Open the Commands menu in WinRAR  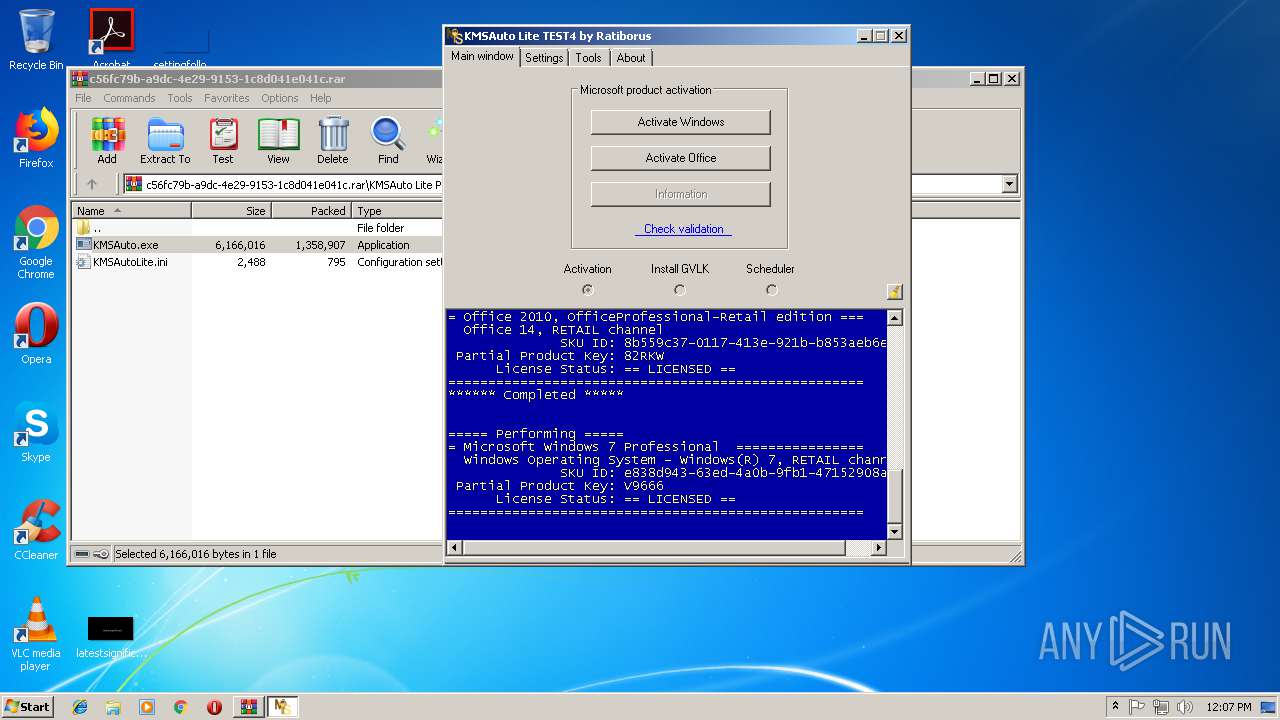129,98
